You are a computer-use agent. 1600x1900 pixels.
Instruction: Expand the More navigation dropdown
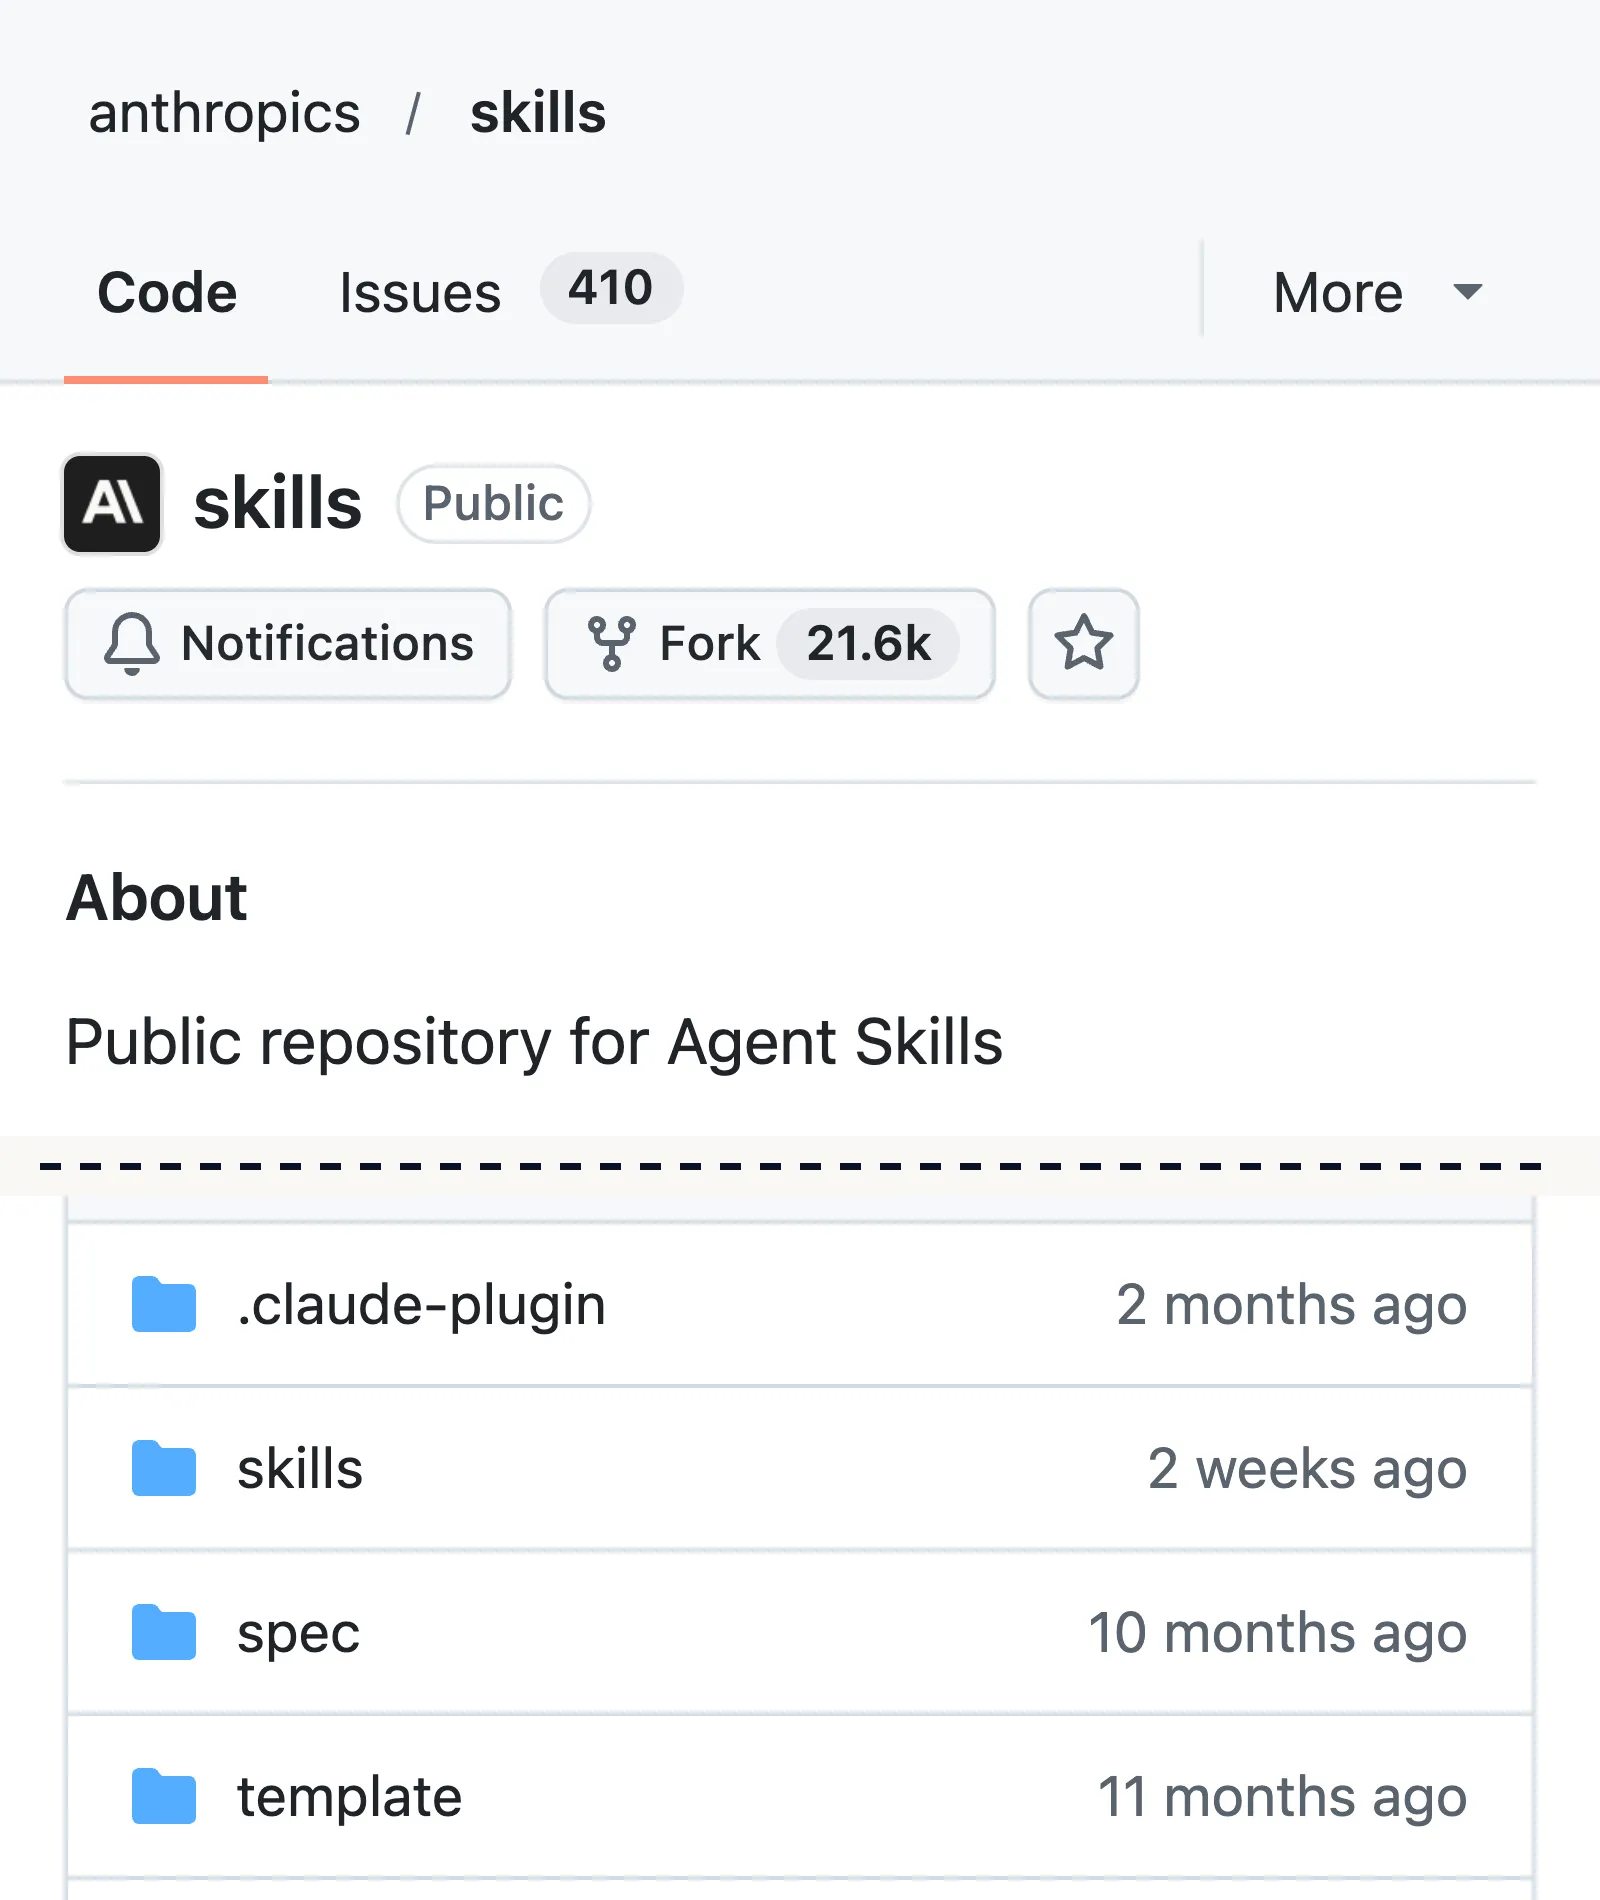pyautogui.click(x=1377, y=292)
